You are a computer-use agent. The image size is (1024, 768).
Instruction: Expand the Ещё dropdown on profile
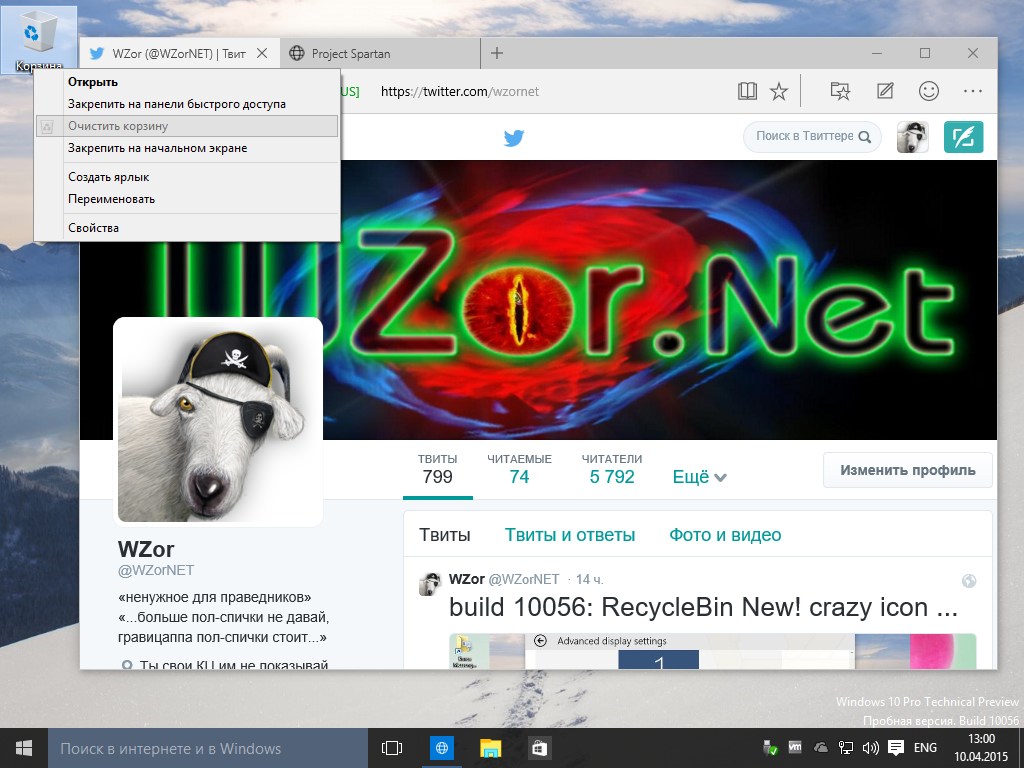click(699, 477)
